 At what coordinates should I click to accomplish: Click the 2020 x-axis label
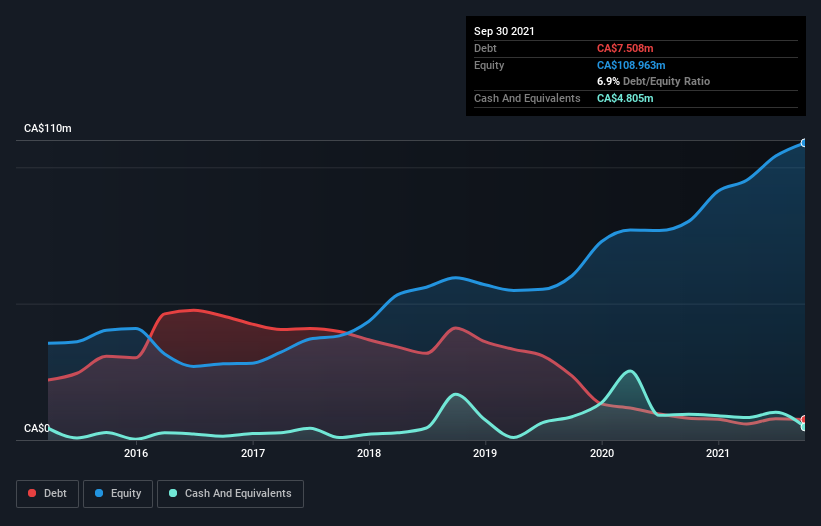pyautogui.click(x=602, y=453)
